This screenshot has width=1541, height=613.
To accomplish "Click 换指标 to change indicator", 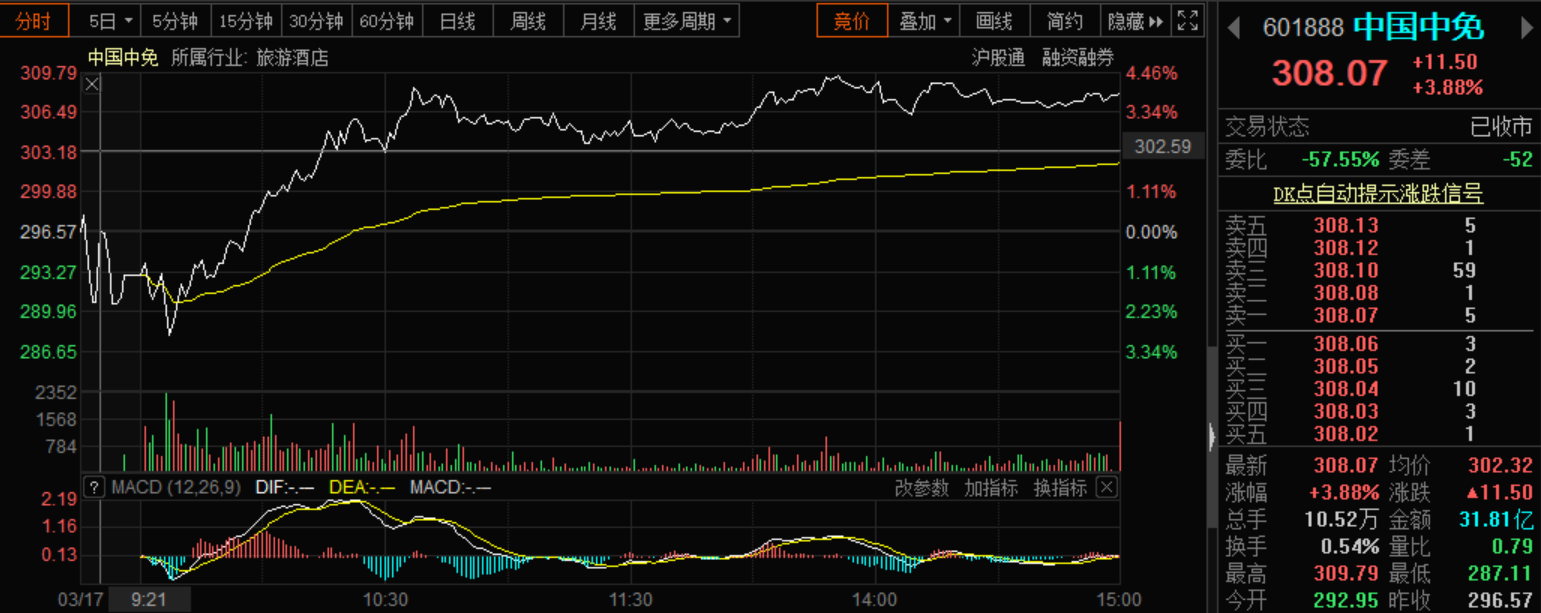I will click(1060, 488).
